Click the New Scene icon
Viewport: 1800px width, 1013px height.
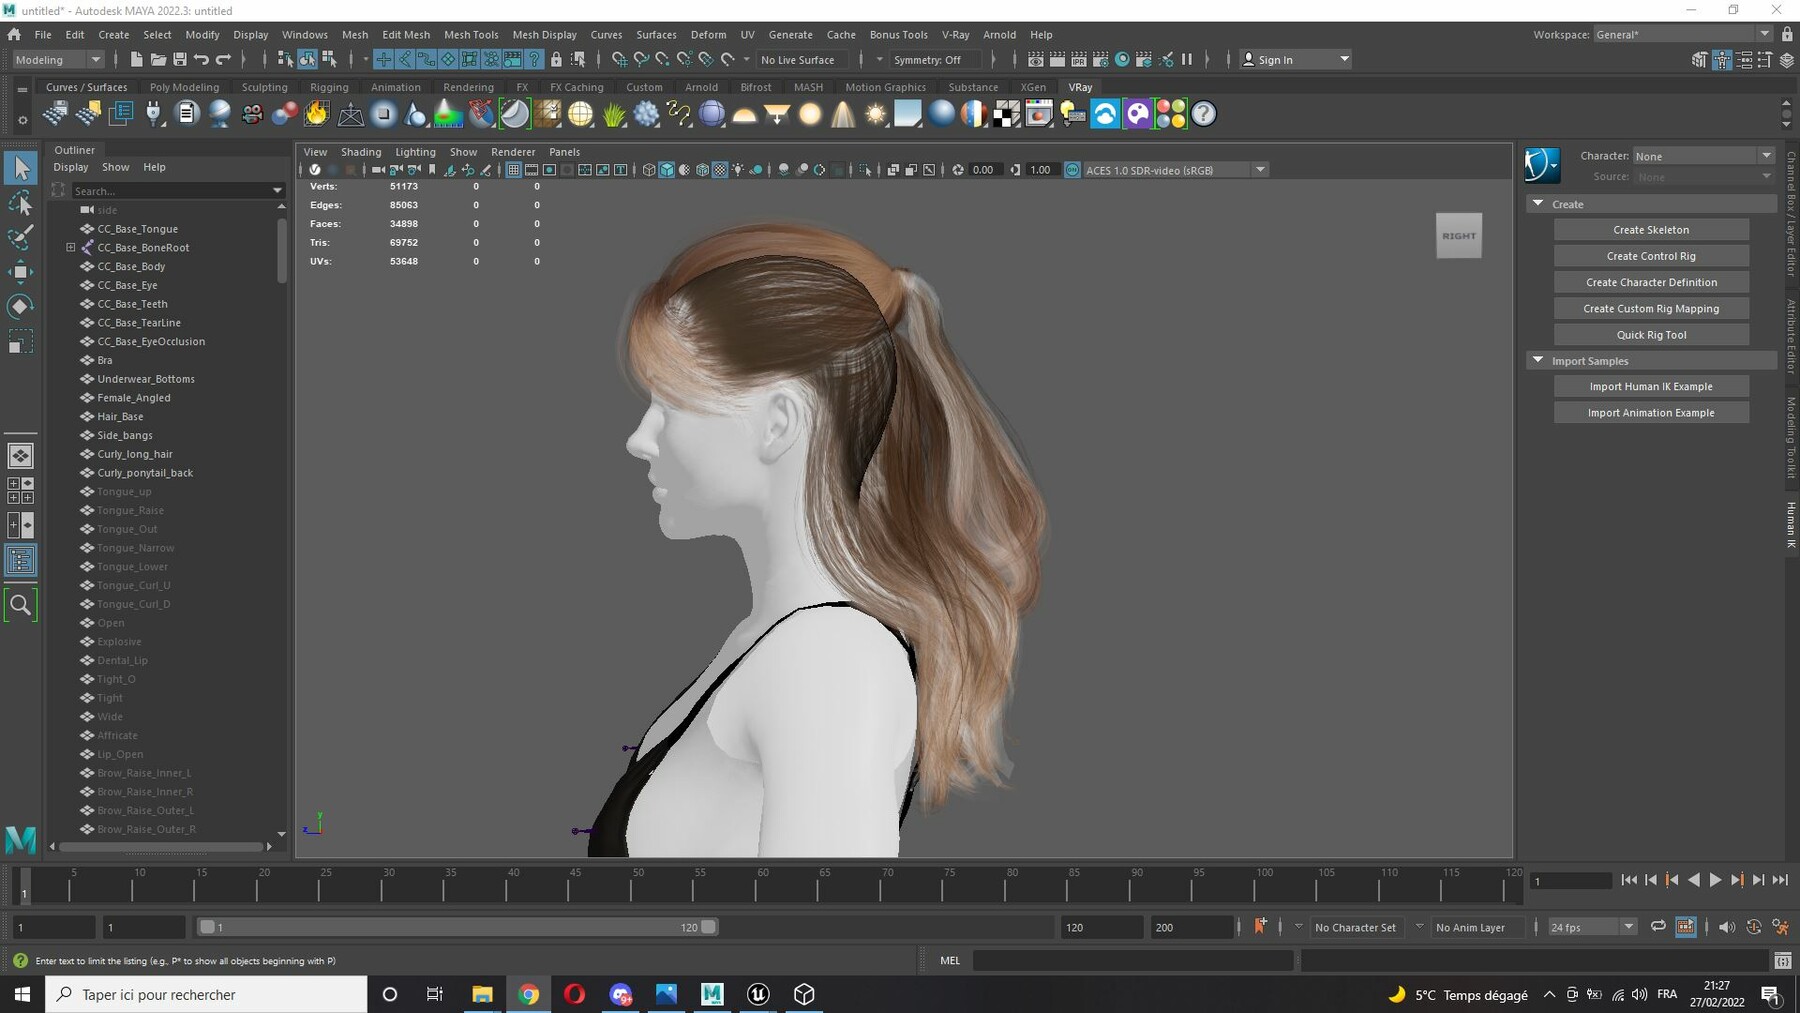pos(136,59)
